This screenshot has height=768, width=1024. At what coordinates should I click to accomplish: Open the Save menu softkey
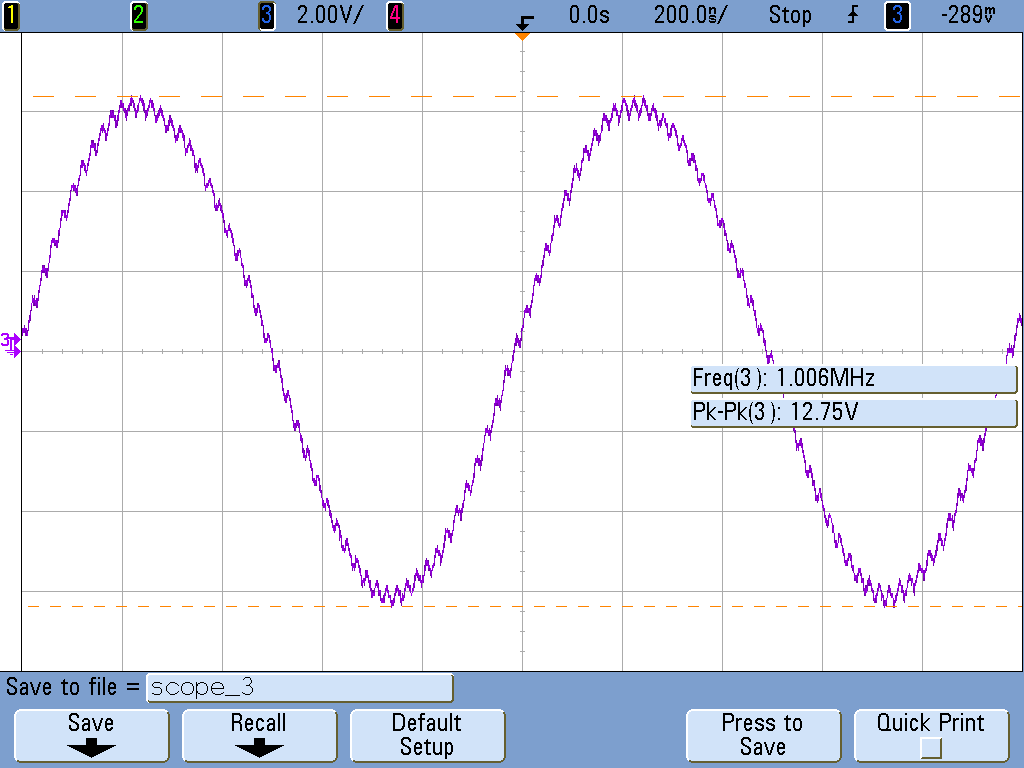click(91, 735)
